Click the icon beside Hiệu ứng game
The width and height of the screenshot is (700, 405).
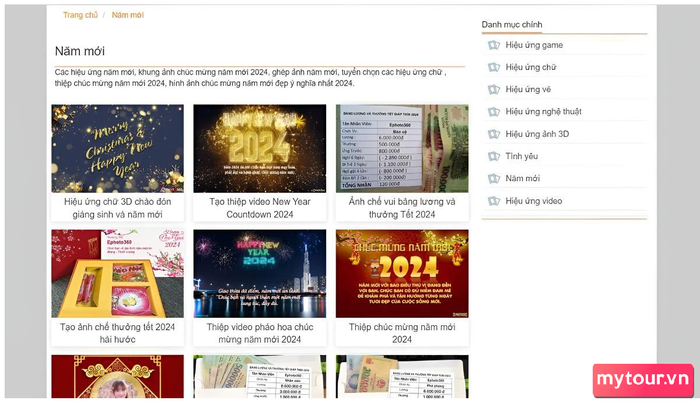pos(494,45)
